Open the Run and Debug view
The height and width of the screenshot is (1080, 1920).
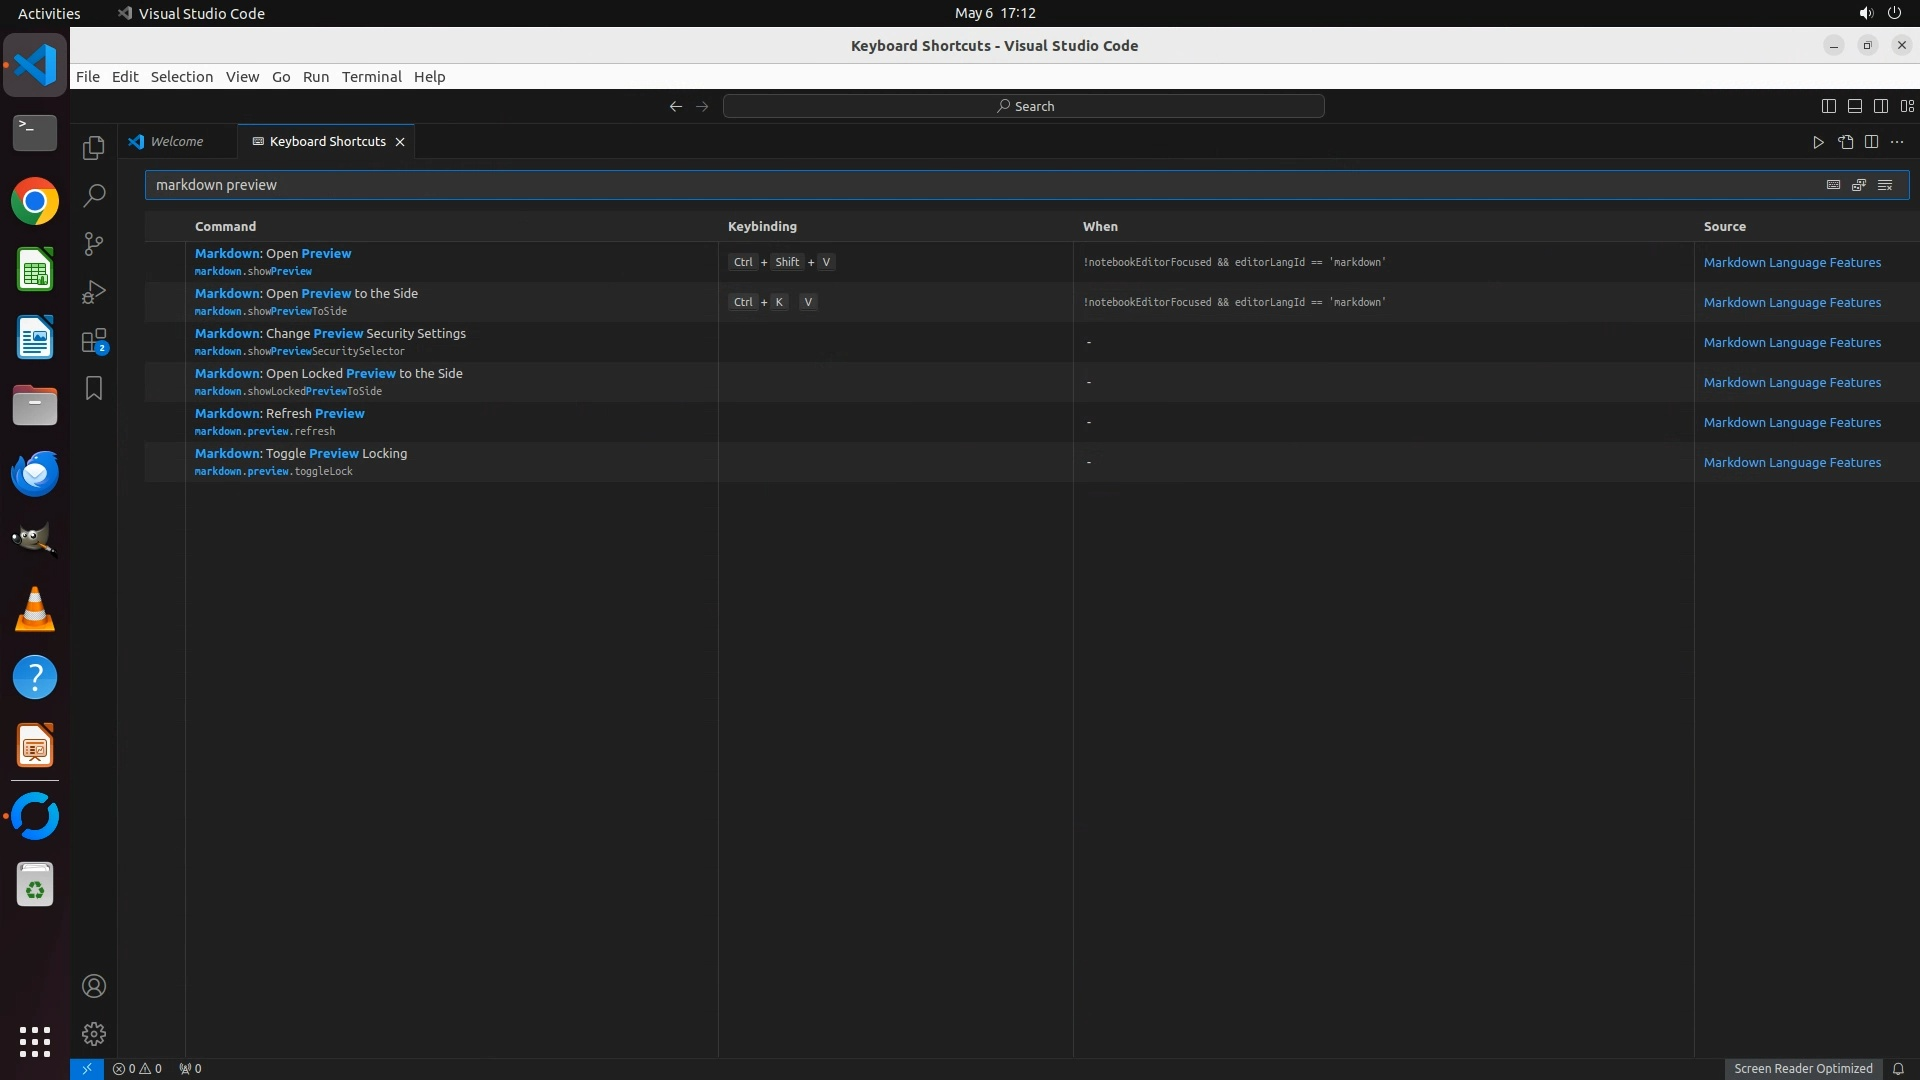pyautogui.click(x=94, y=292)
